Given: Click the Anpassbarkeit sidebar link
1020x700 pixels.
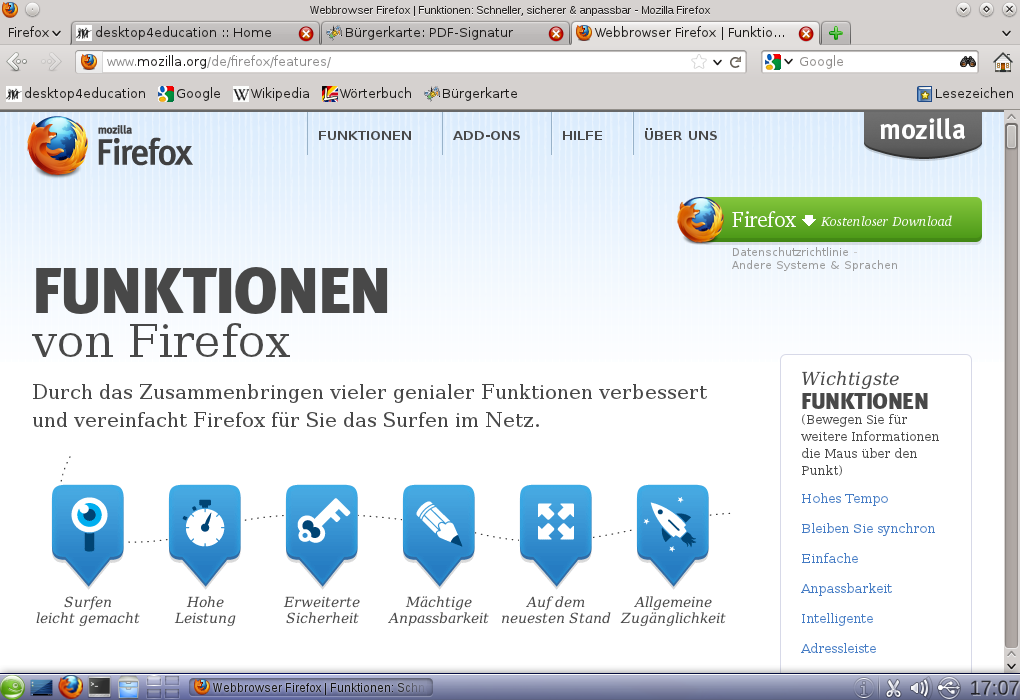Looking at the screenshot, I should (846, 588).
